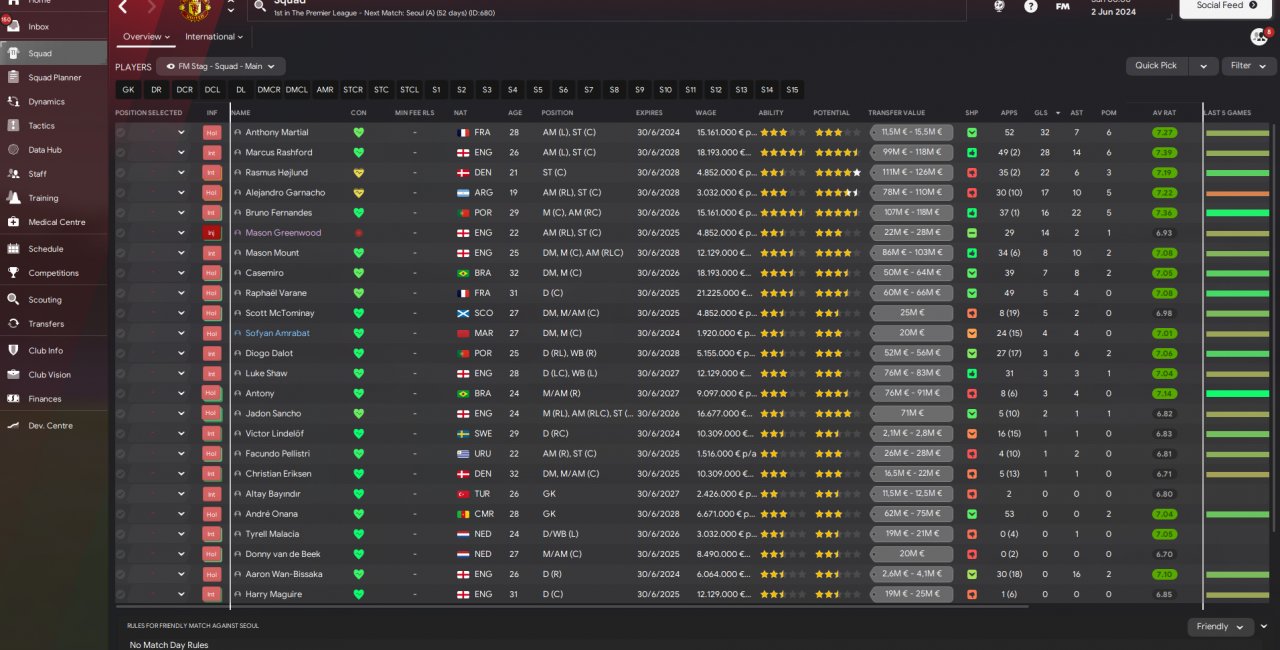The width and height of the screenshot is (1280, 650).
Task: Click the search magnifier icon
Action: coord(259,5)
